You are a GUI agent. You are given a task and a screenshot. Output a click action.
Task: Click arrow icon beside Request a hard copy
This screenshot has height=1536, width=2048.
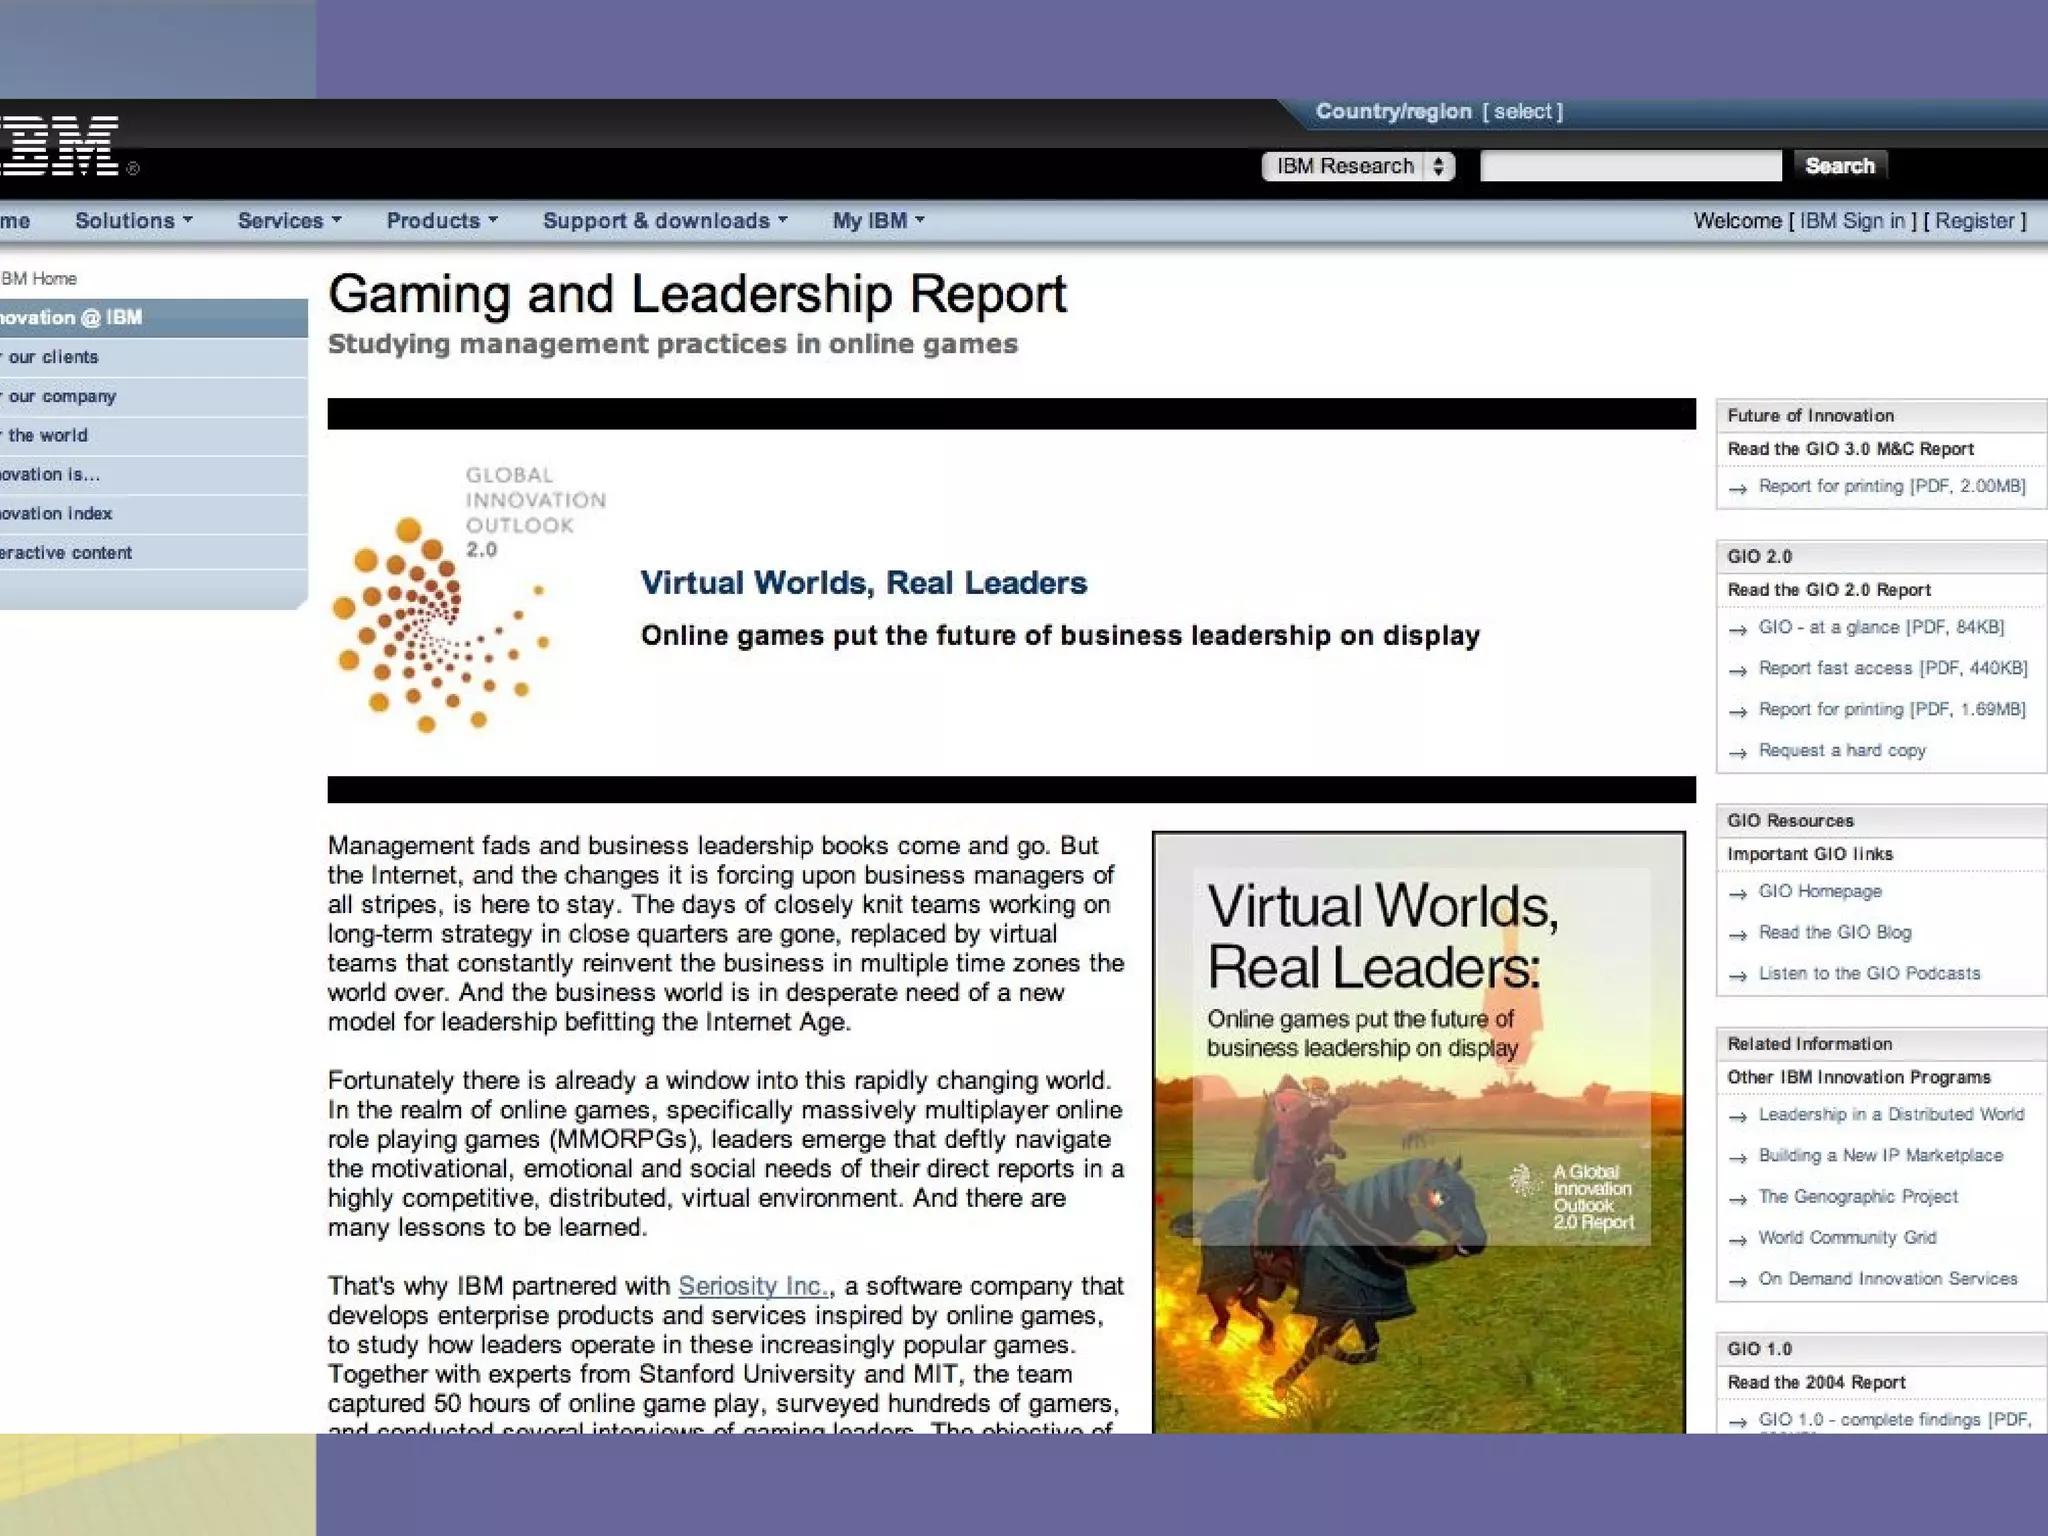1738,752
